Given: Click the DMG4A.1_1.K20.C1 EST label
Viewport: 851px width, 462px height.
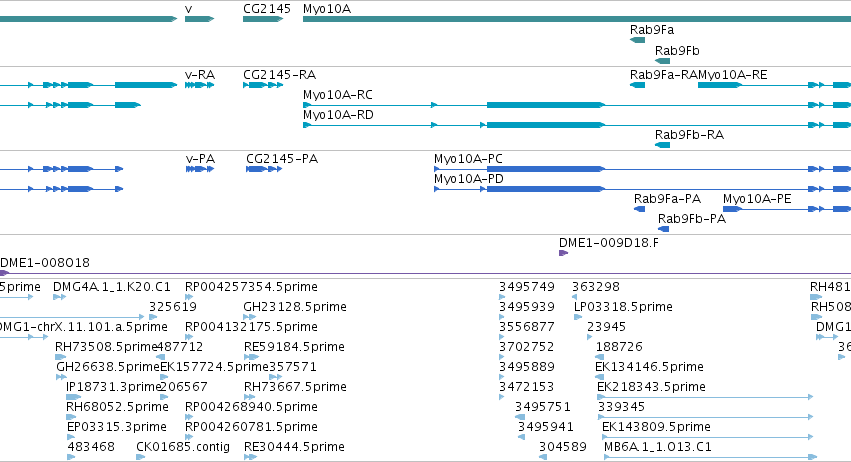Looking at the screenshot, I should [111, 287].
